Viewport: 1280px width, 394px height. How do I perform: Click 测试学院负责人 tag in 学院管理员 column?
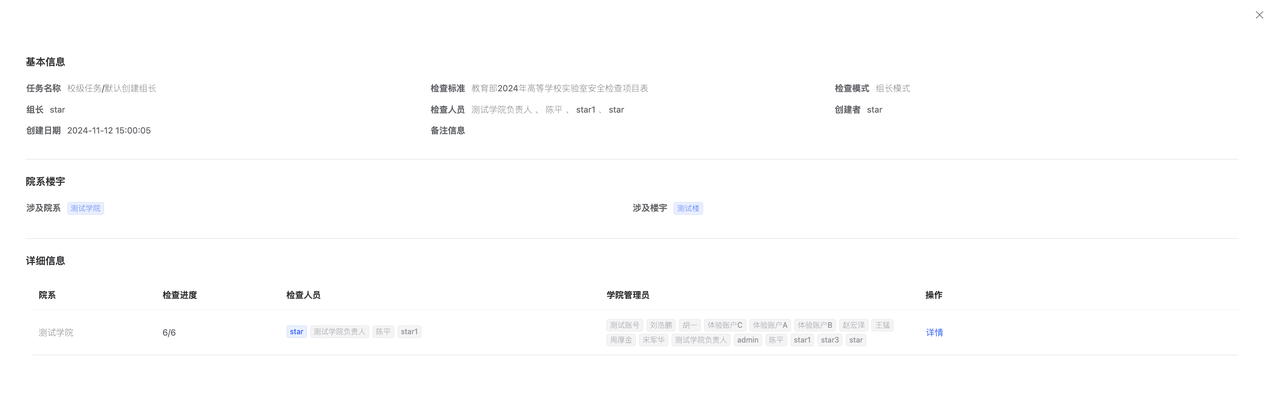[x=701, y=340]
